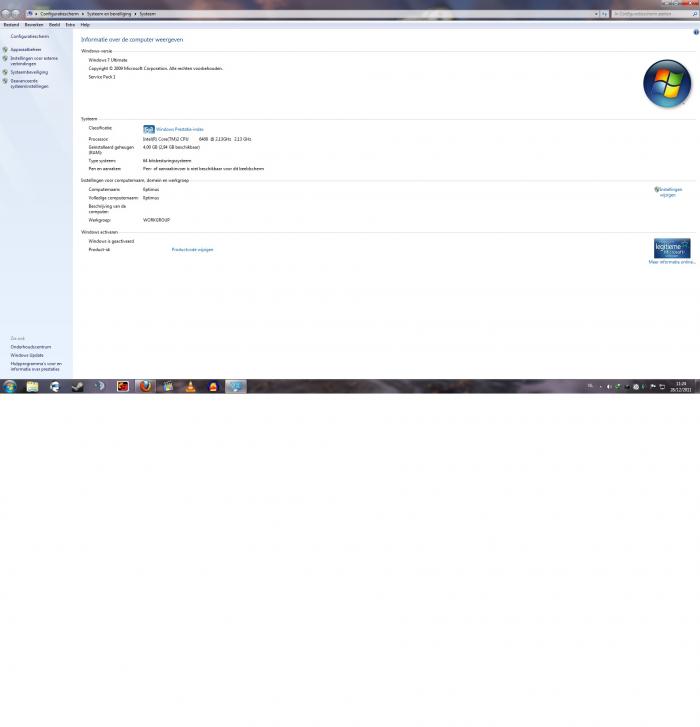The height and width of the screenshot is (727, 700).
Task: Click Productcode wijzigen link
Action: point(192,249)
